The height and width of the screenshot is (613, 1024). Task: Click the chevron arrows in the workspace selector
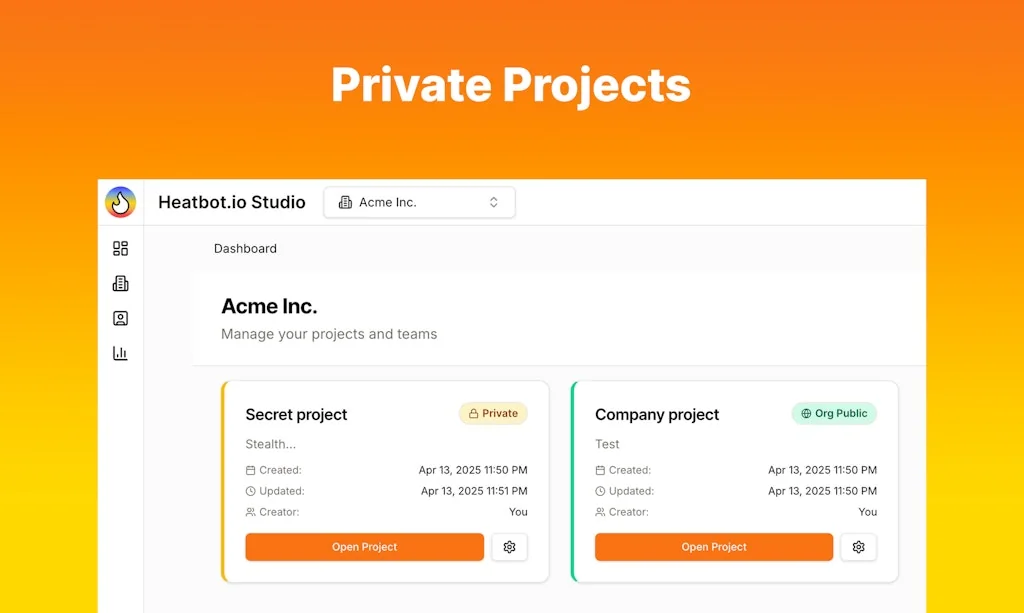click(x=493, y=202)
